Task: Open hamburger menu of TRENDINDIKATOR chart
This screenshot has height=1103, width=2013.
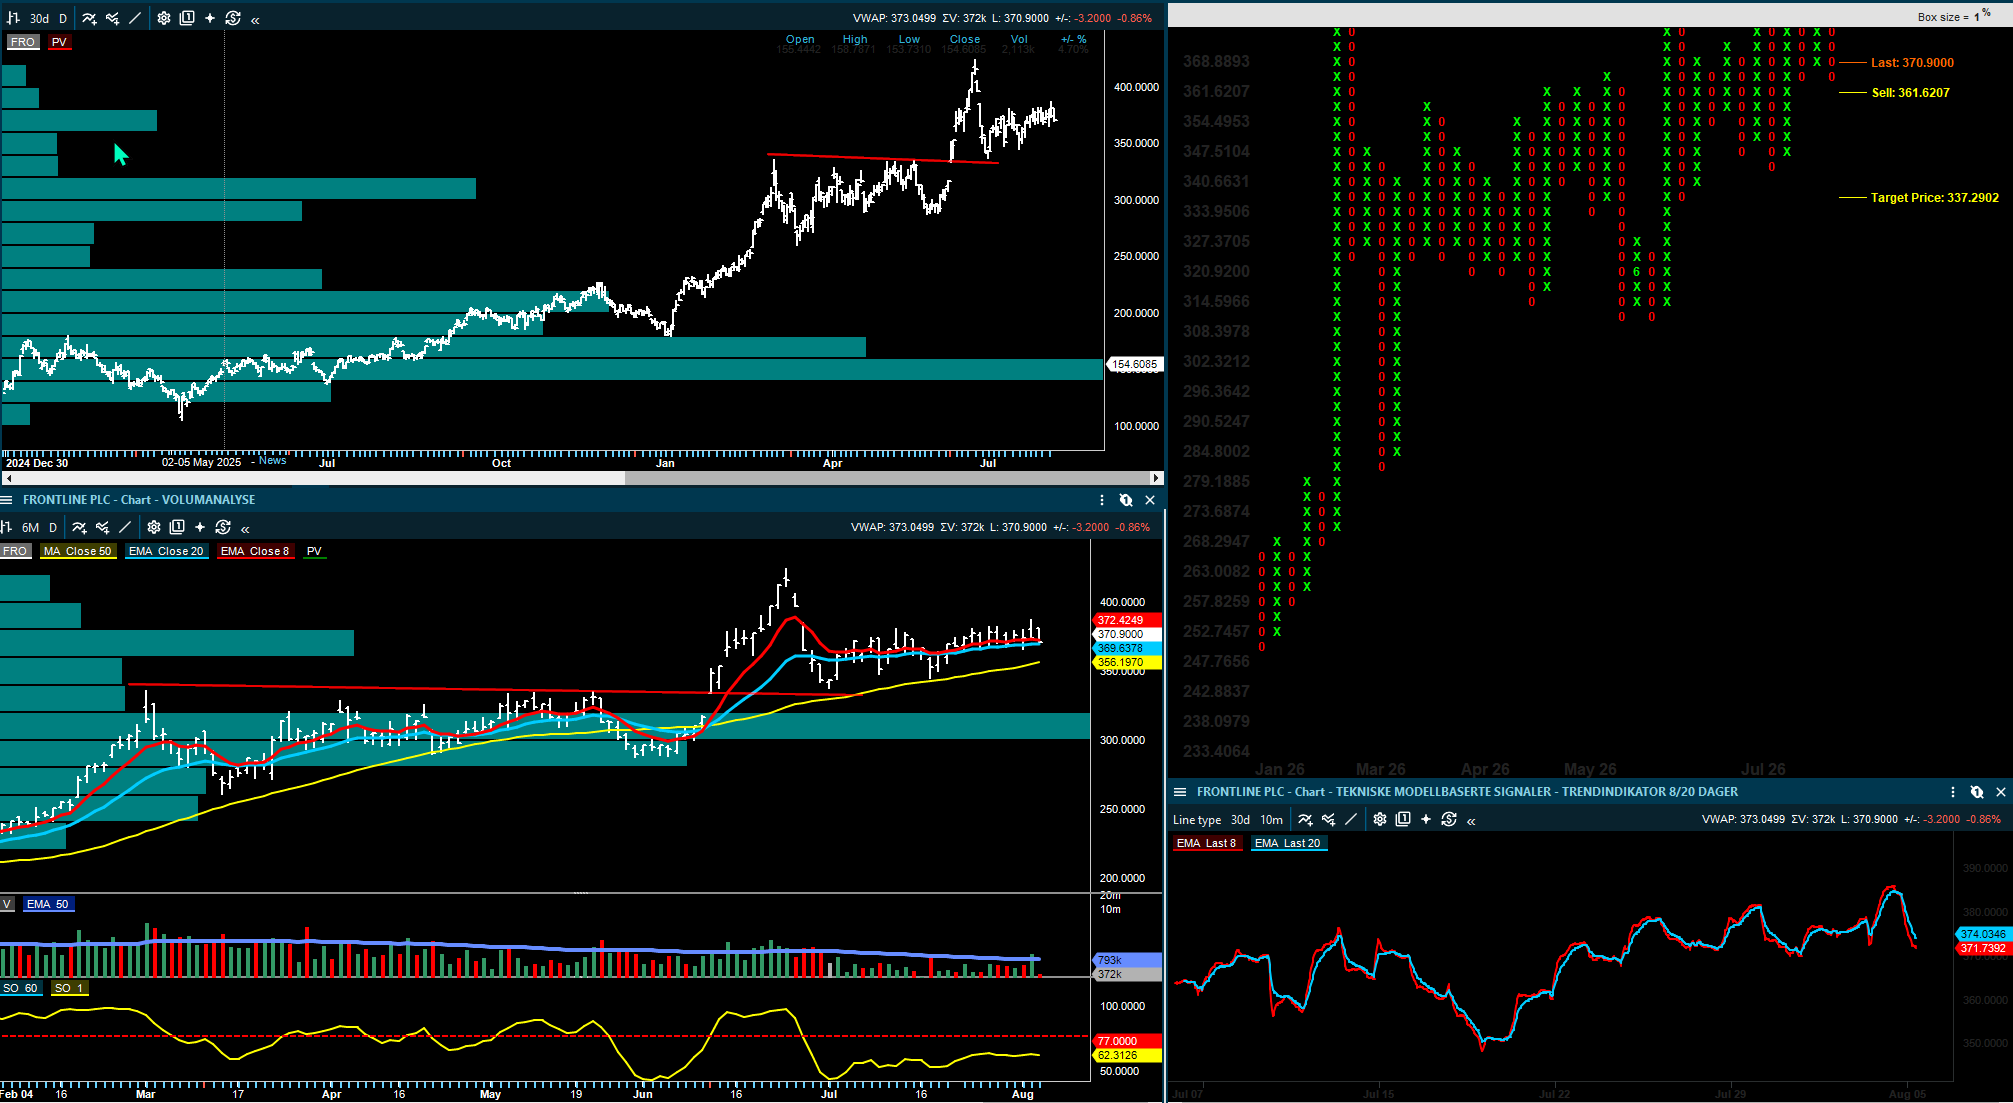Action: [1180, 792]
